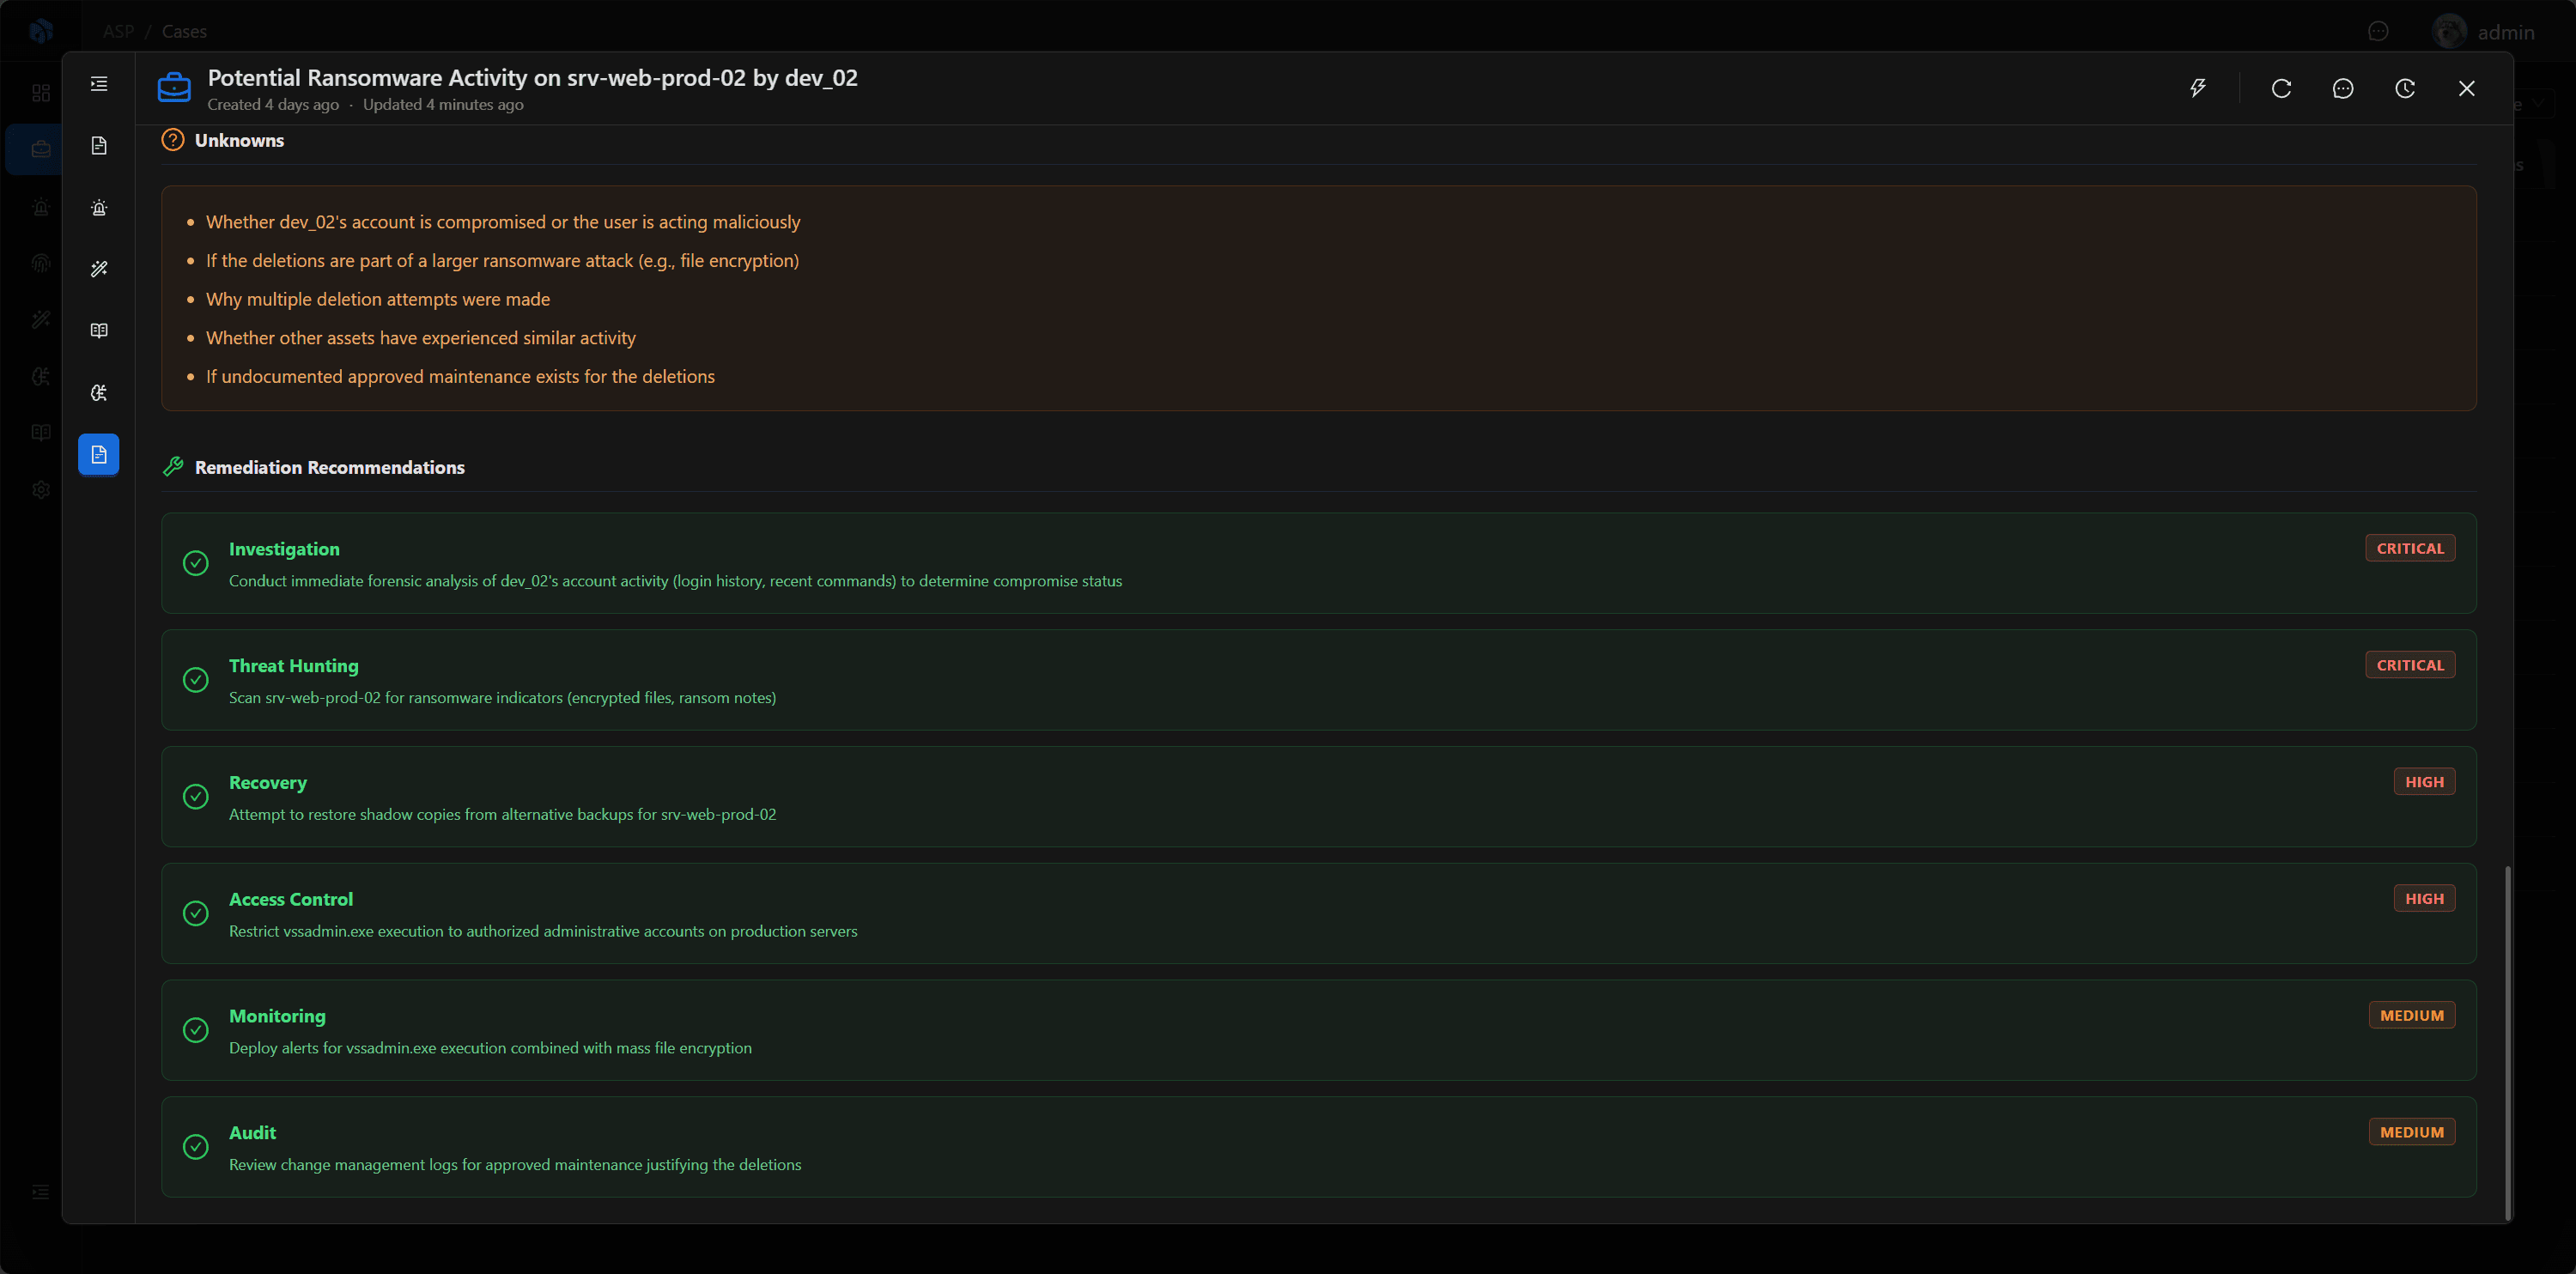Open alert siren icon in main sidebar
The width and height of the screenshot is (2576, 1274).
(41, 207)
